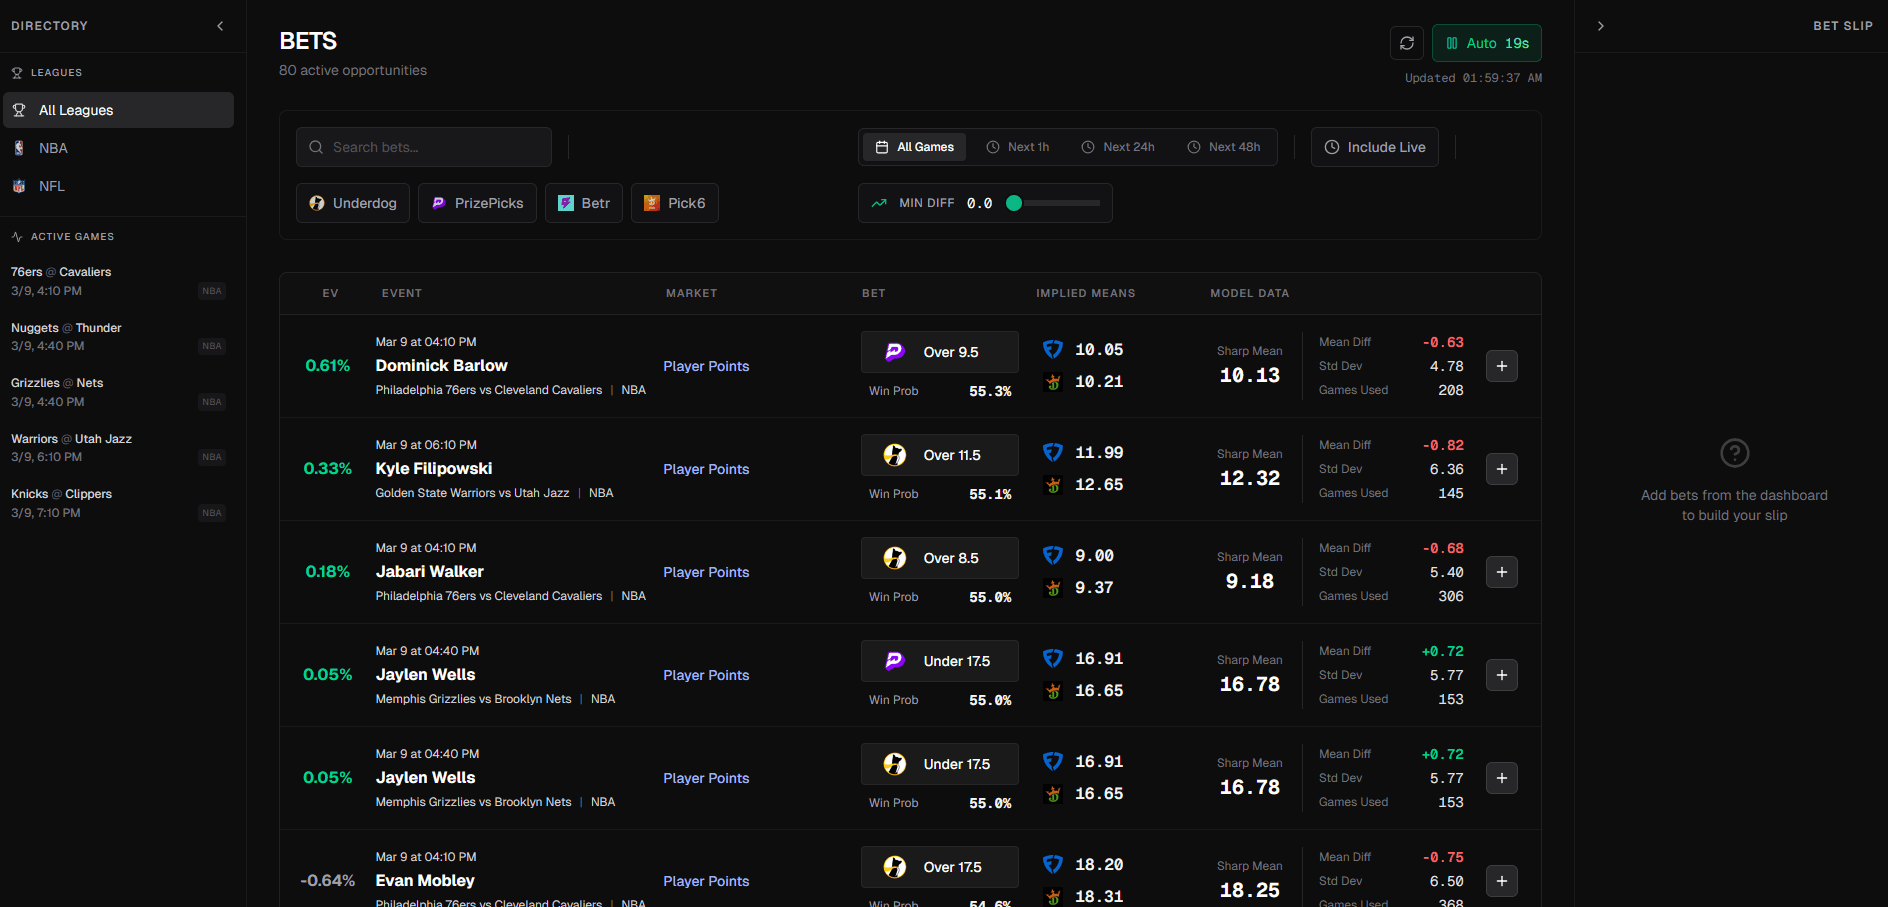Viewport: 1888px width, 907px height.
Task: Switch to the Next 1h tab
Action: tap(1018, 147)
